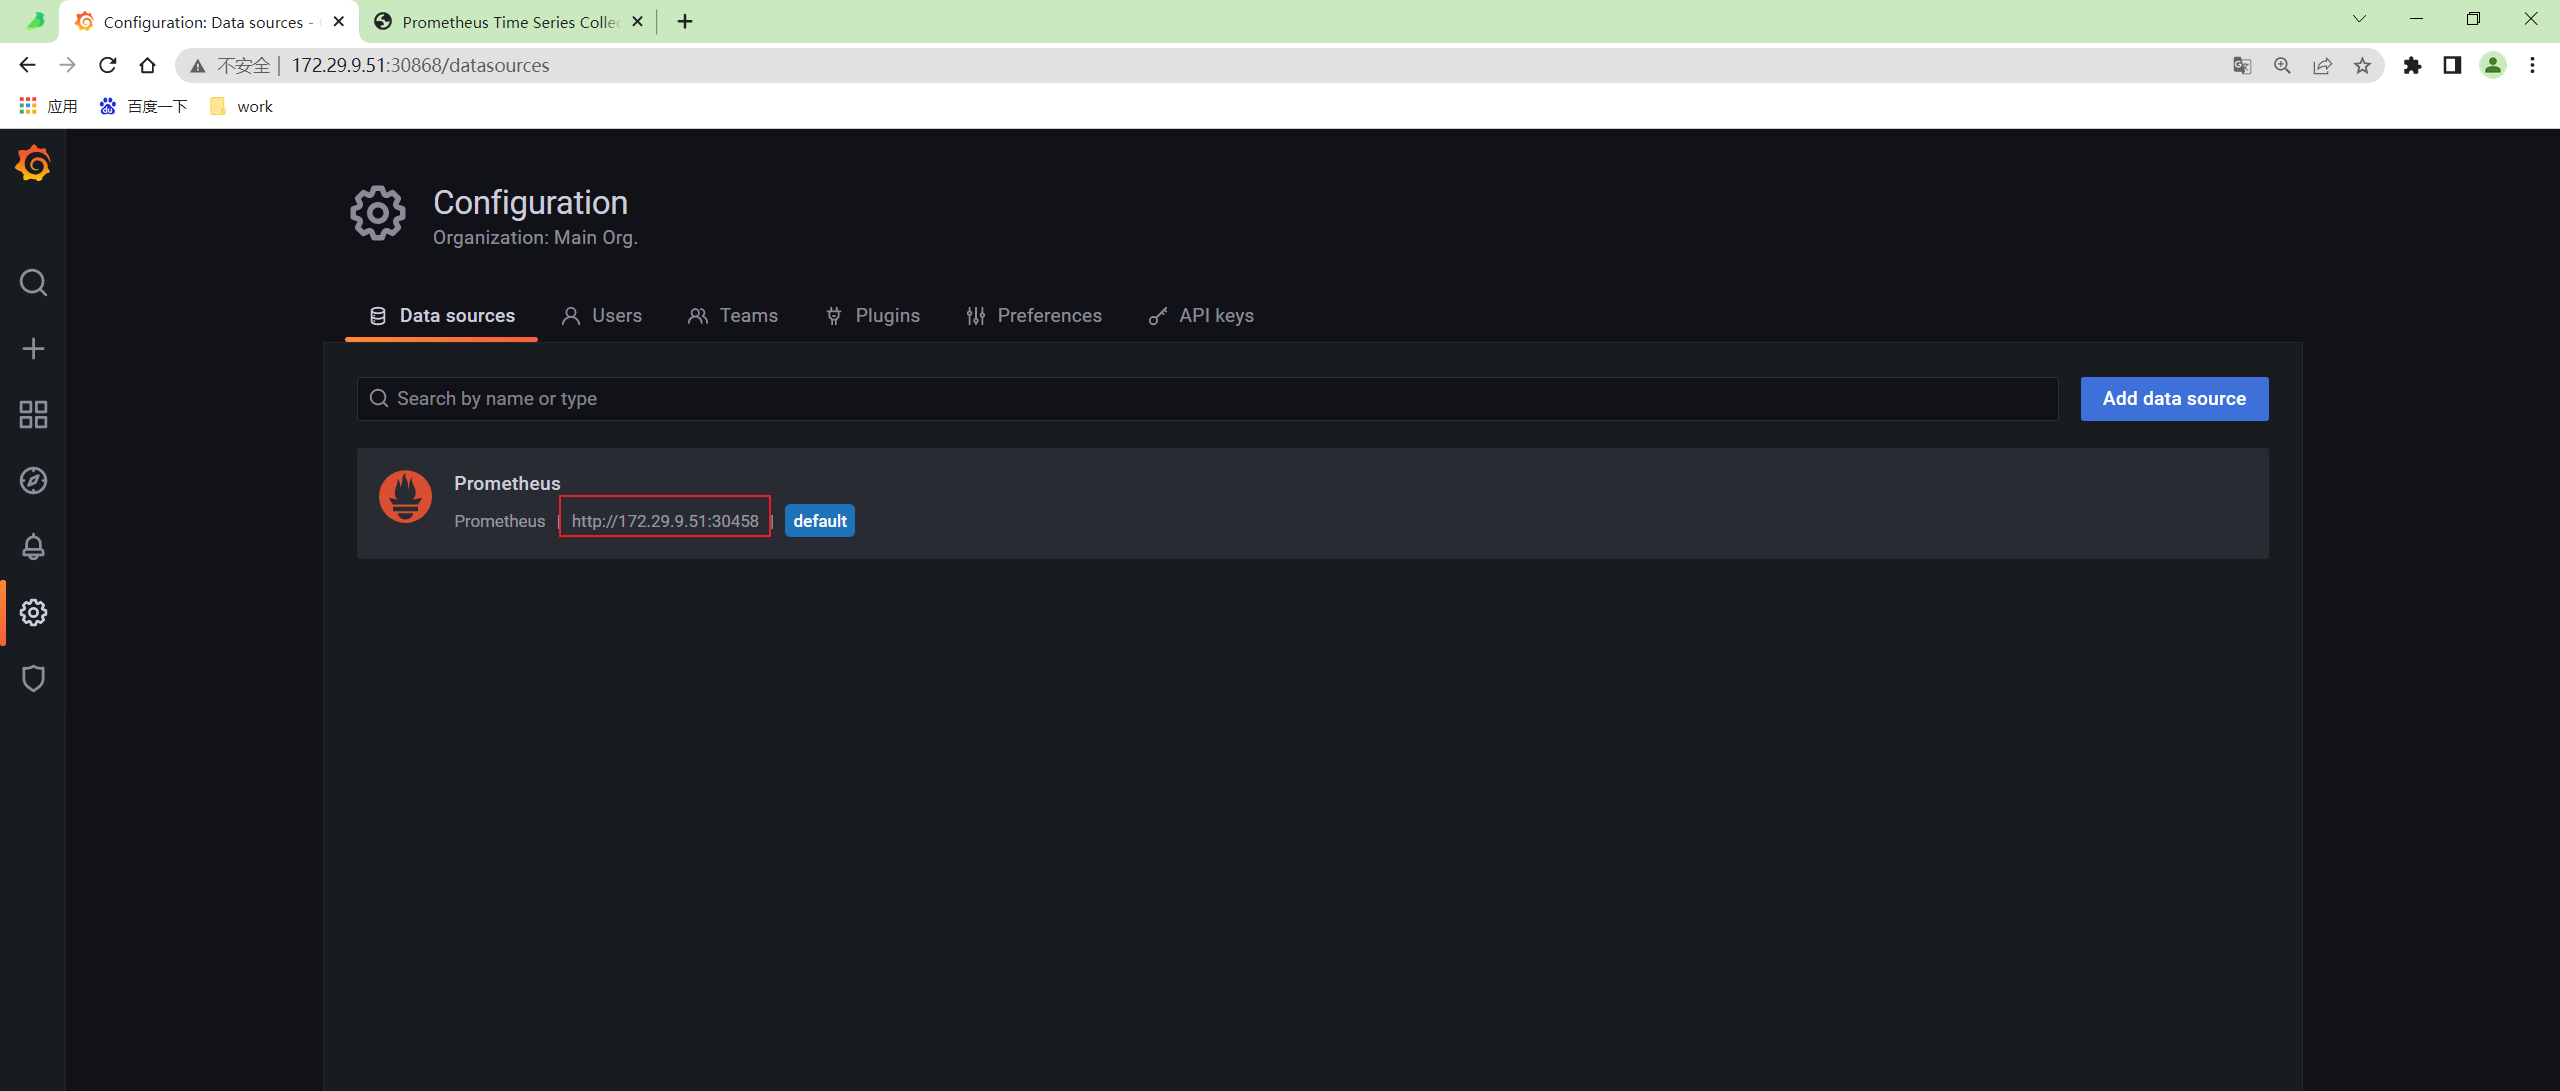2560x1091 pixels.
Task: Click the Prometheus flame data source logo
Action: tap(405, 497)
